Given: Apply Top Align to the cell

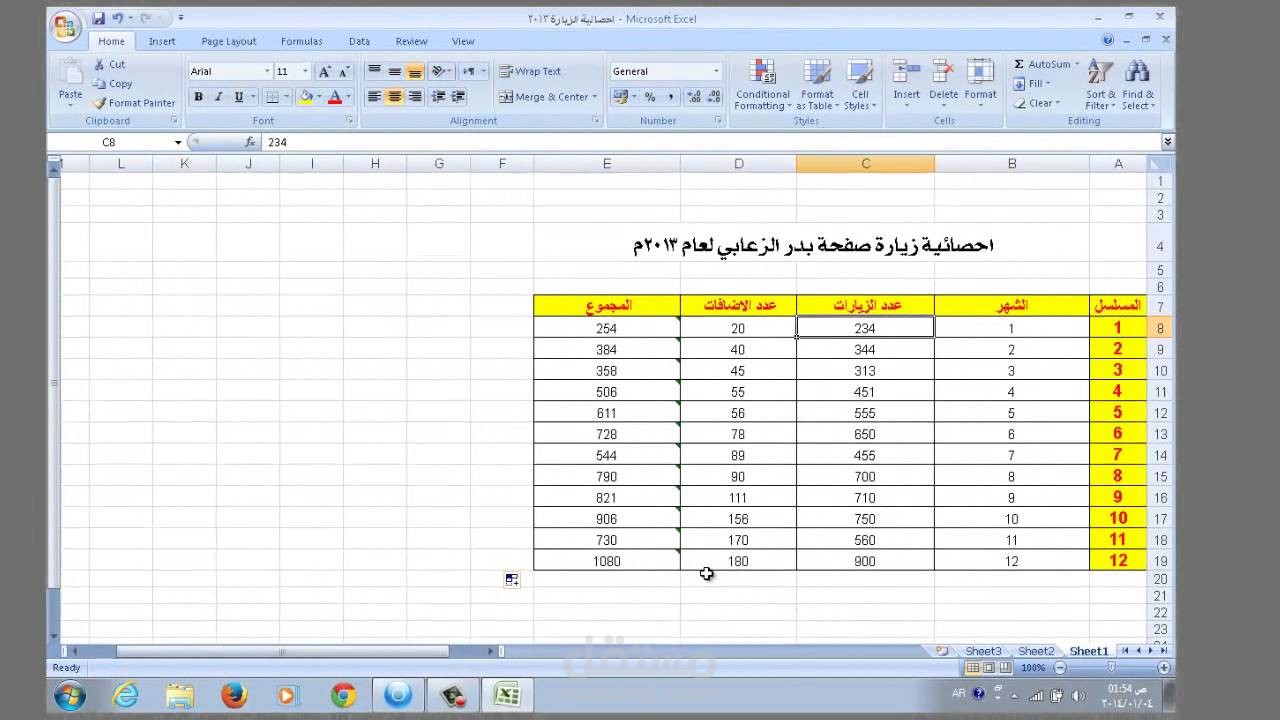Looking at the screenshot, I should coord(374,71).
